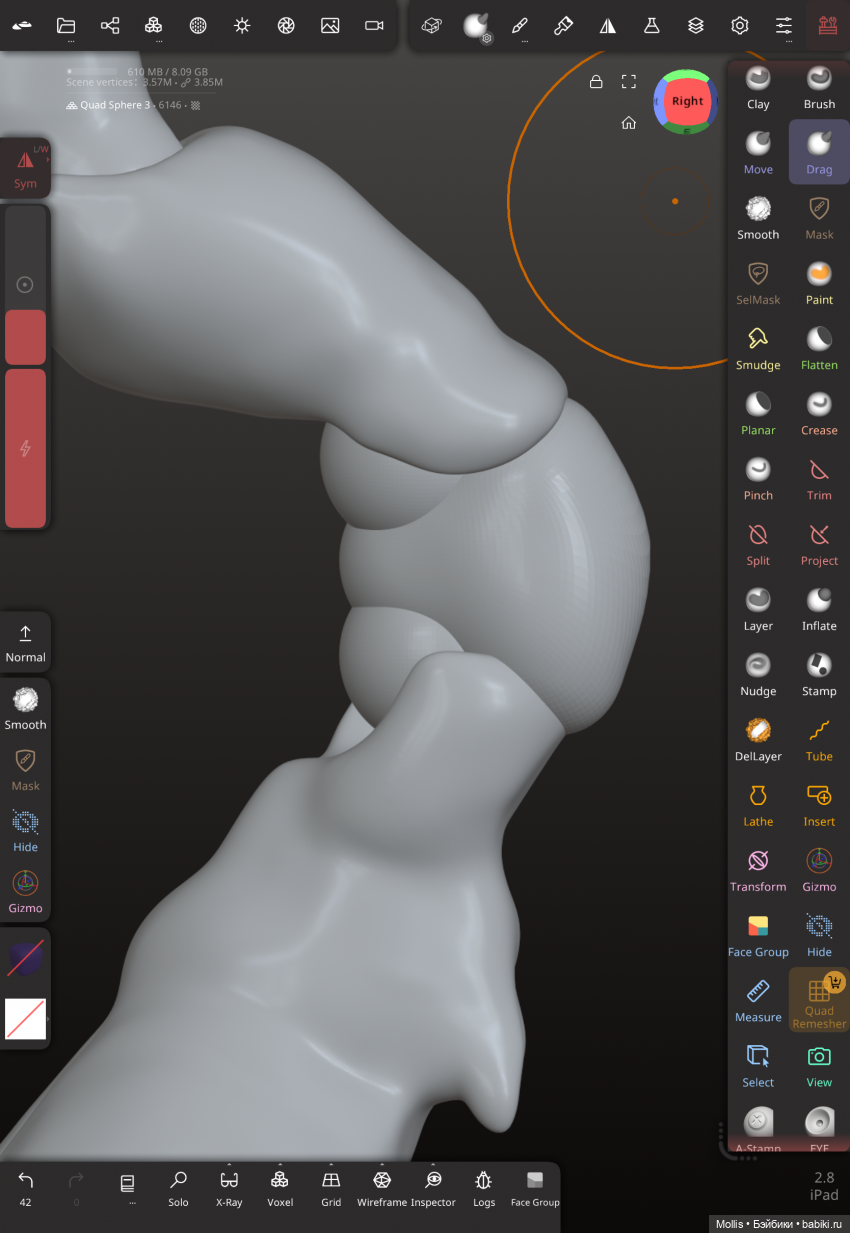Reset camera with the home button

tap(629, 123)
